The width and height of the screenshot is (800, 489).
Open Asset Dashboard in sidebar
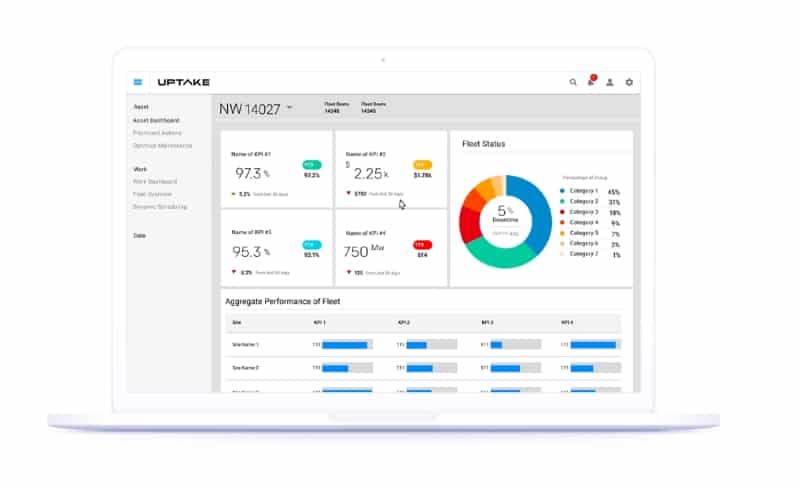coord(156,120)
